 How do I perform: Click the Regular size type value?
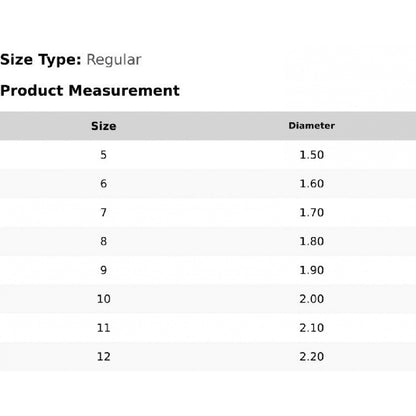(x=114, y=60)
